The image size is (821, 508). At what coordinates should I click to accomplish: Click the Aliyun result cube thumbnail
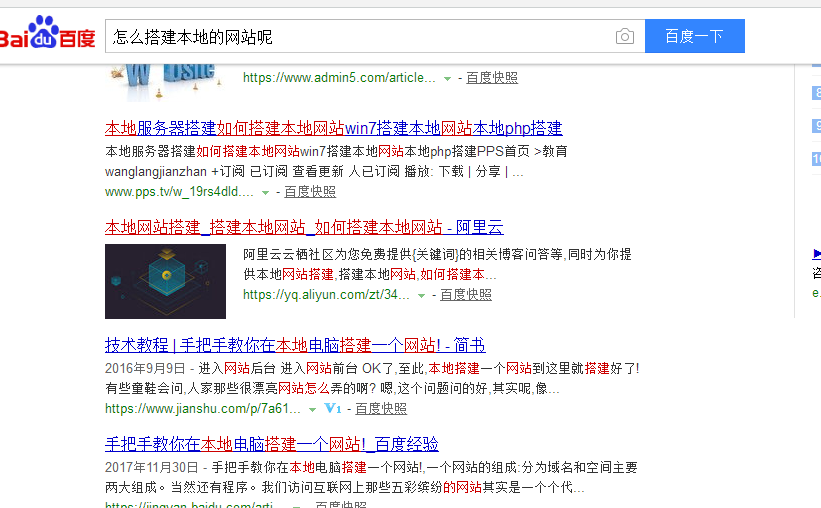click(x=165, y=281)
